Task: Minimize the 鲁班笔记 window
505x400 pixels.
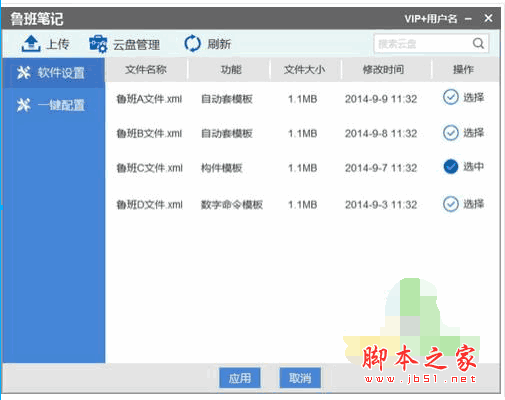Action: pyautogui.click(x=468, y=19)
